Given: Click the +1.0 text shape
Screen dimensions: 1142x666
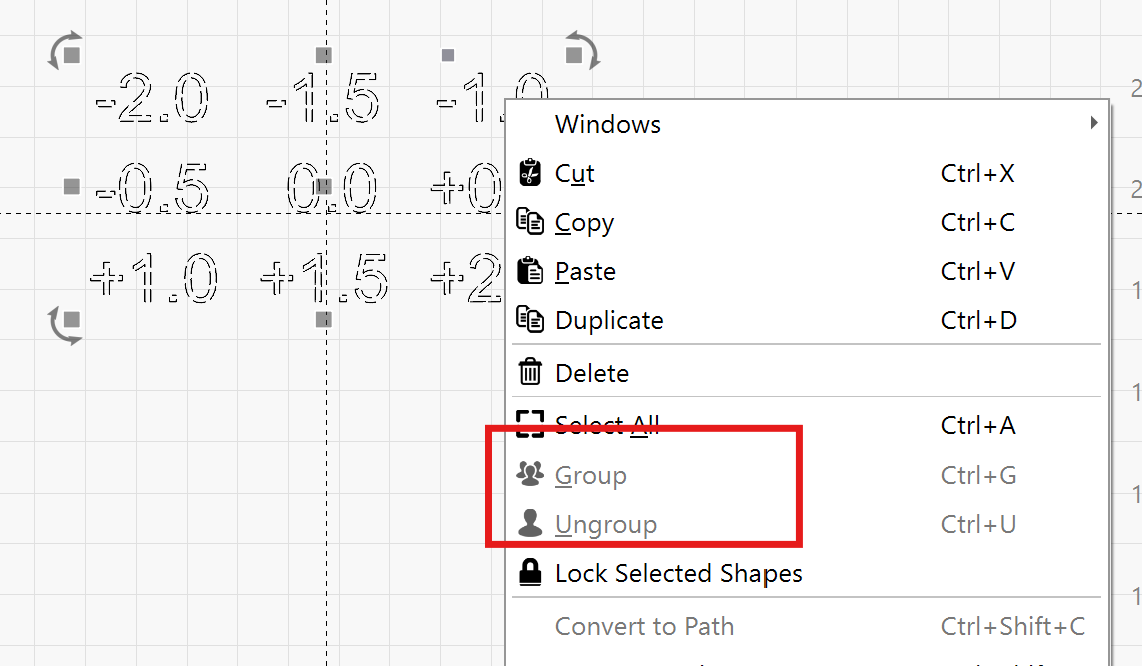Looking at the screenshot, I should tap(153, 280).
